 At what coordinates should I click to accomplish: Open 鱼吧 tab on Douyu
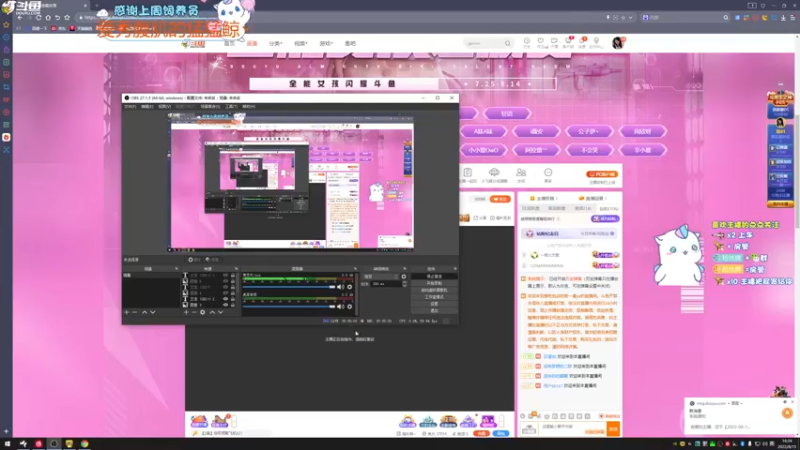tap(350, 43)
